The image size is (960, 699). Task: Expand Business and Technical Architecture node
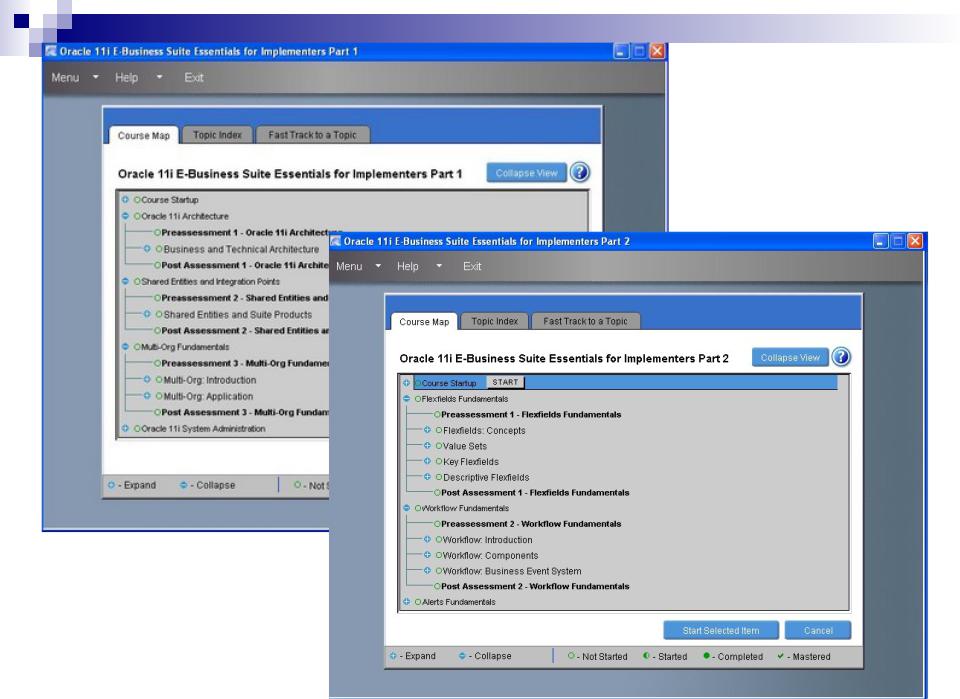[147, 249]
